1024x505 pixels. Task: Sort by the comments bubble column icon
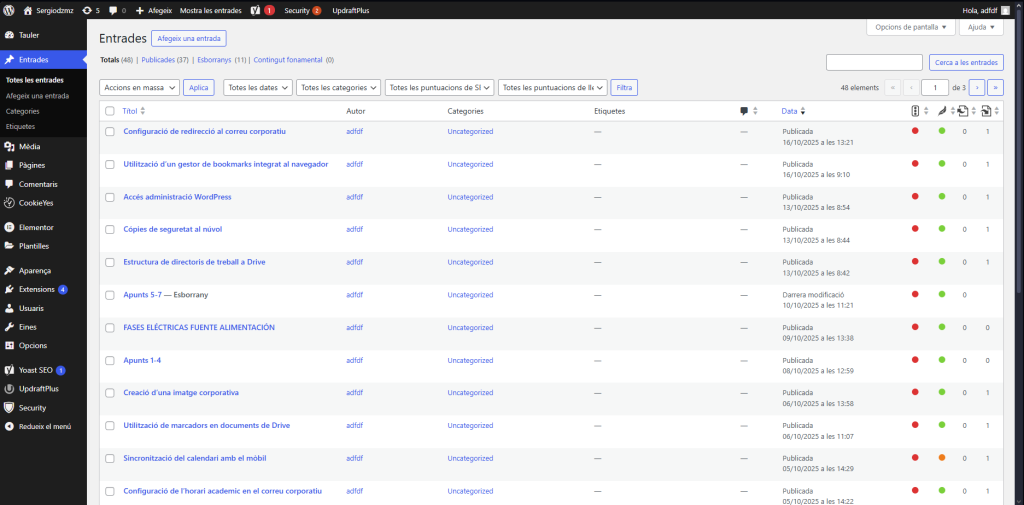[x=744, y=111]
